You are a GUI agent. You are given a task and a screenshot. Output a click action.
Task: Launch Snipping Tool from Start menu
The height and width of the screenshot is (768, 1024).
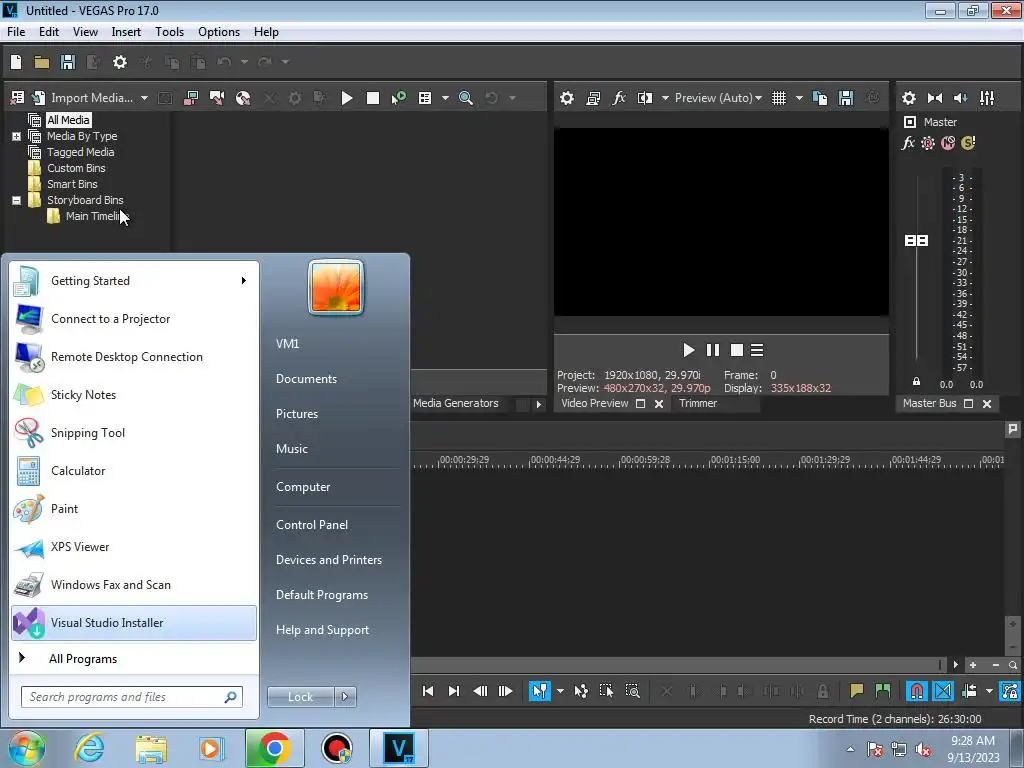134,433
